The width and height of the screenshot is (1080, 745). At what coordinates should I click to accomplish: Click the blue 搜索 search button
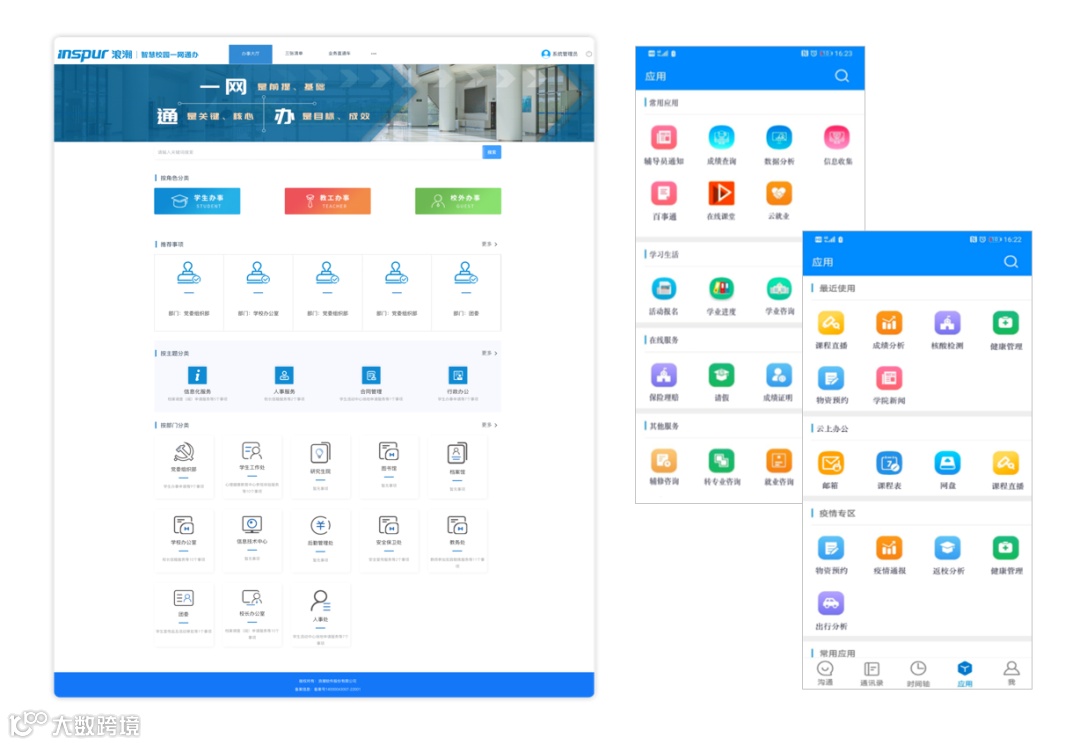492,152
